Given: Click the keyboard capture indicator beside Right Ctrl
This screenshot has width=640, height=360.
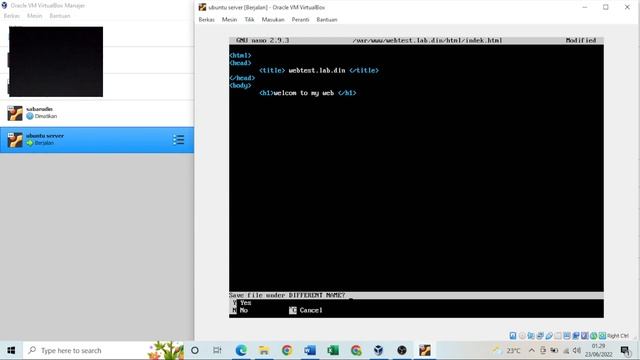Looking at the screenshot, I should 602,336.
